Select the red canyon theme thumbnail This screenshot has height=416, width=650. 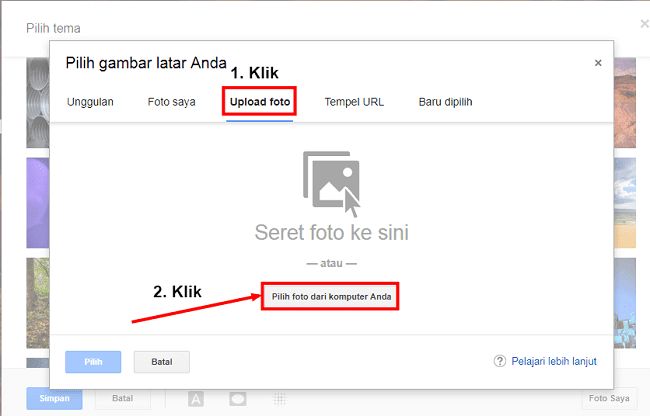625,103
